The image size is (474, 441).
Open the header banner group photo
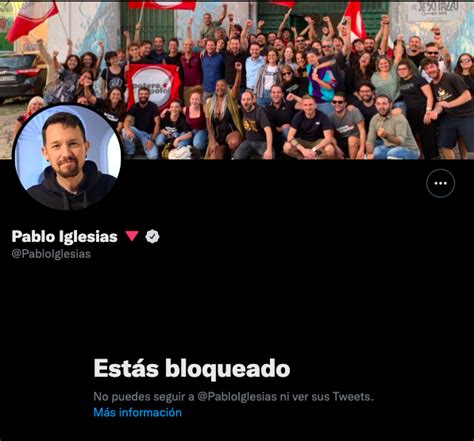coord(237,80)
